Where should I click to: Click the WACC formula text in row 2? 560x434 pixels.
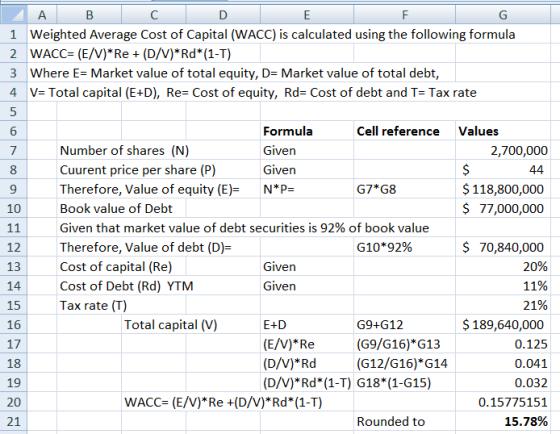click(130, 54)
